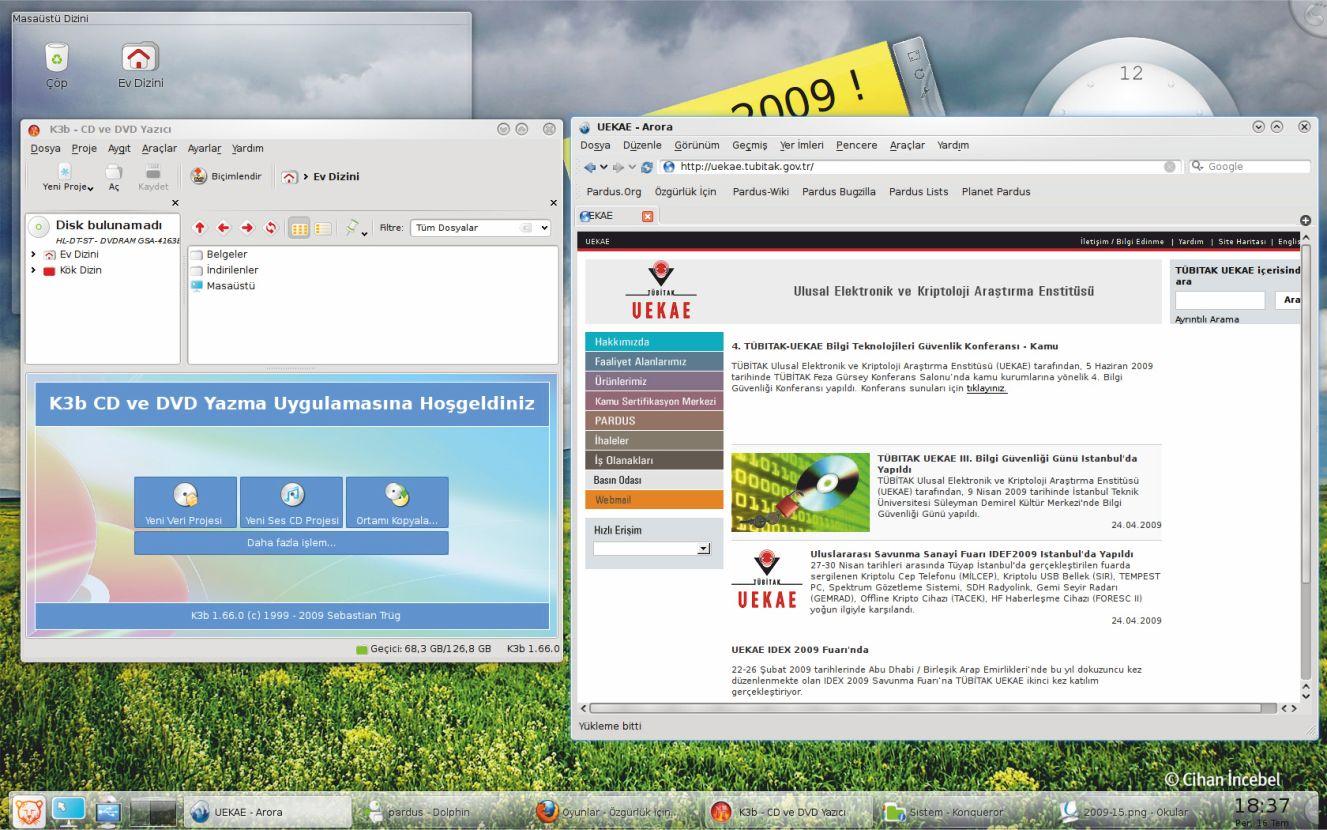
Task: Click Arora forward navigation arrow
Action: pyautogui.click(x=617, y=167)
